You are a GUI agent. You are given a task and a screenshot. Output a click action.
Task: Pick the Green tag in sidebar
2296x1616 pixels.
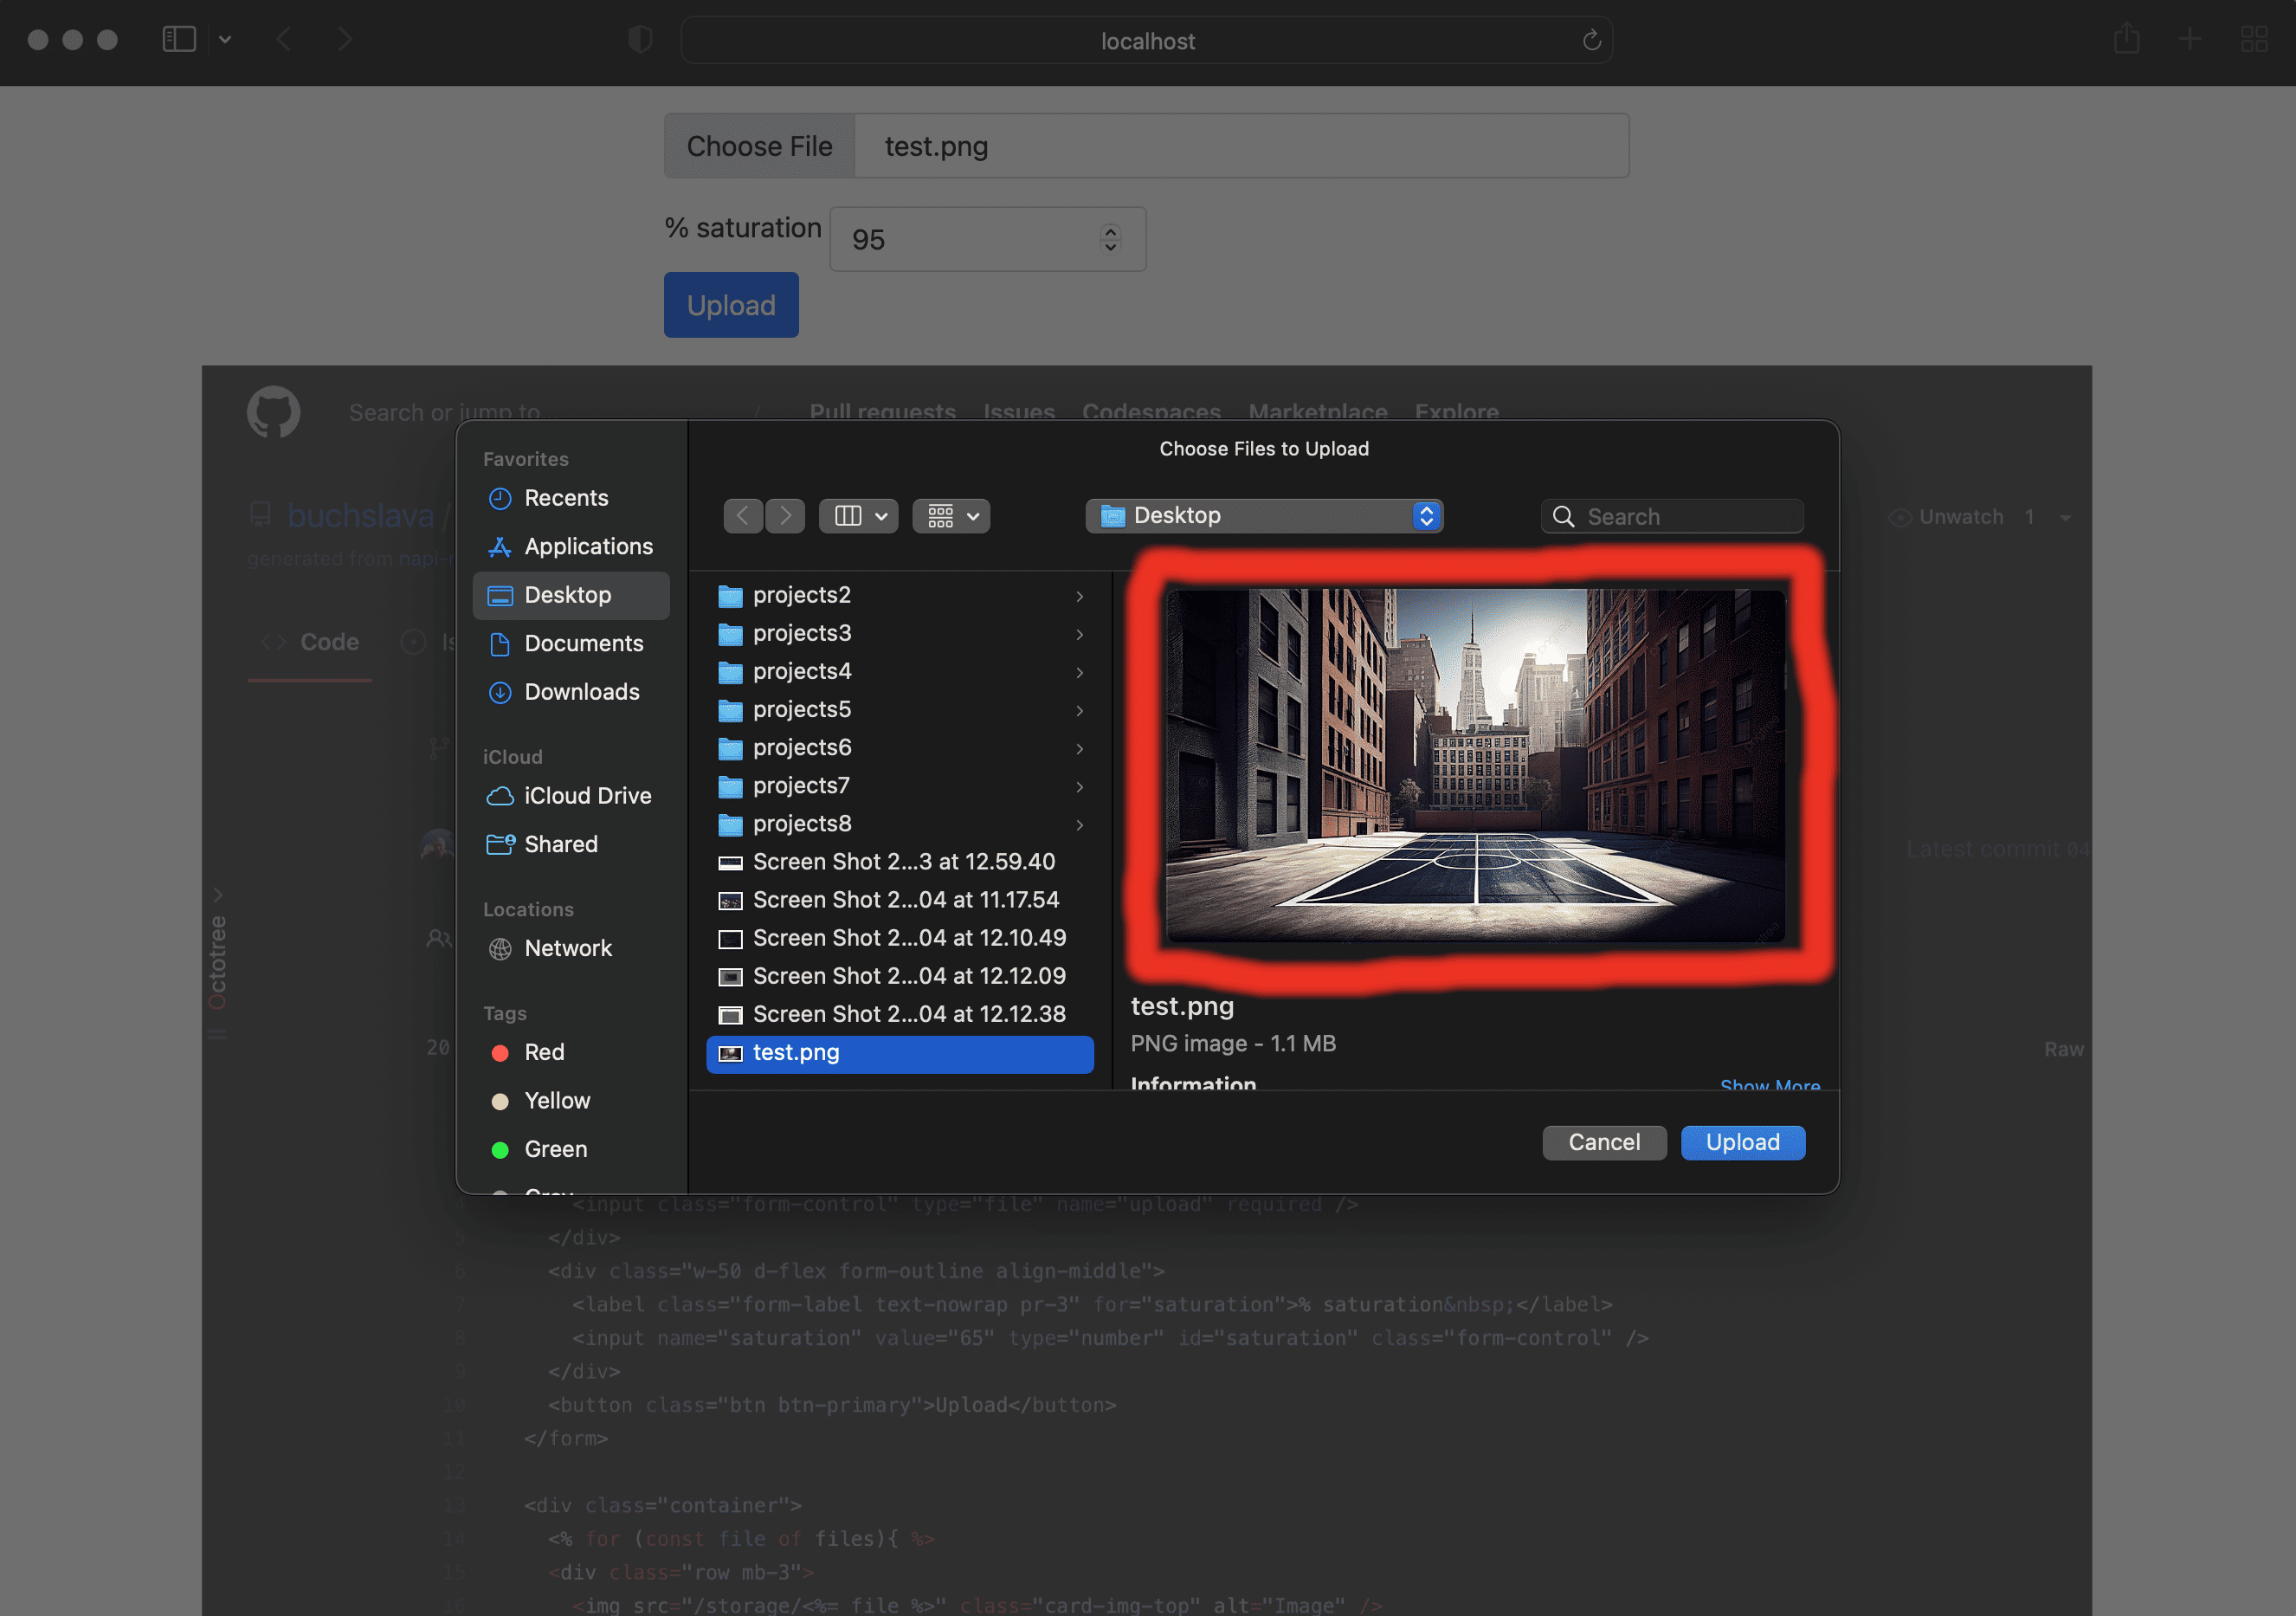point(555,1149)
